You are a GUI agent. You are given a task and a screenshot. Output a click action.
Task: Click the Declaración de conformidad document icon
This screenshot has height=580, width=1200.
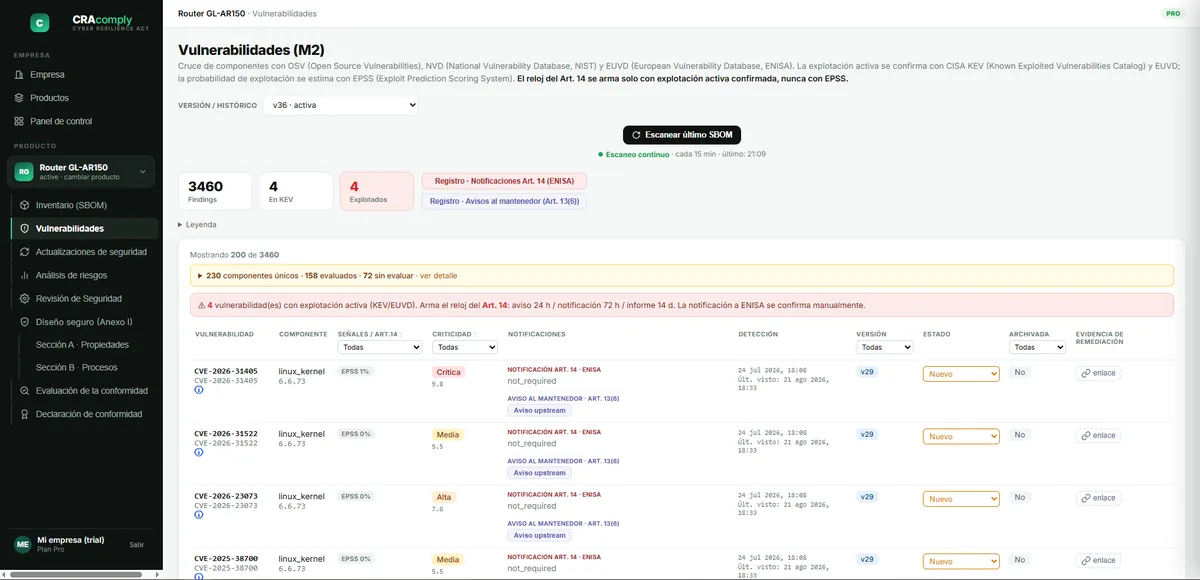tap(25, 414)
